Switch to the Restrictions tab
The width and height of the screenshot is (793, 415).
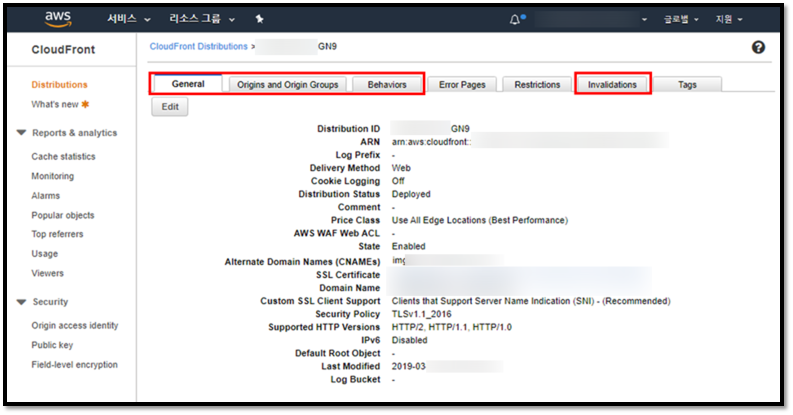pos(537,84)
